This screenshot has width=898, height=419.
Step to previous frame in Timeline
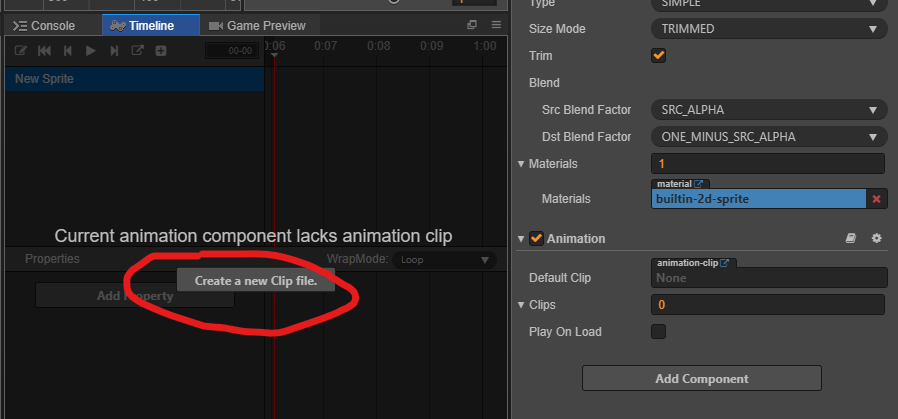(68, 50)
